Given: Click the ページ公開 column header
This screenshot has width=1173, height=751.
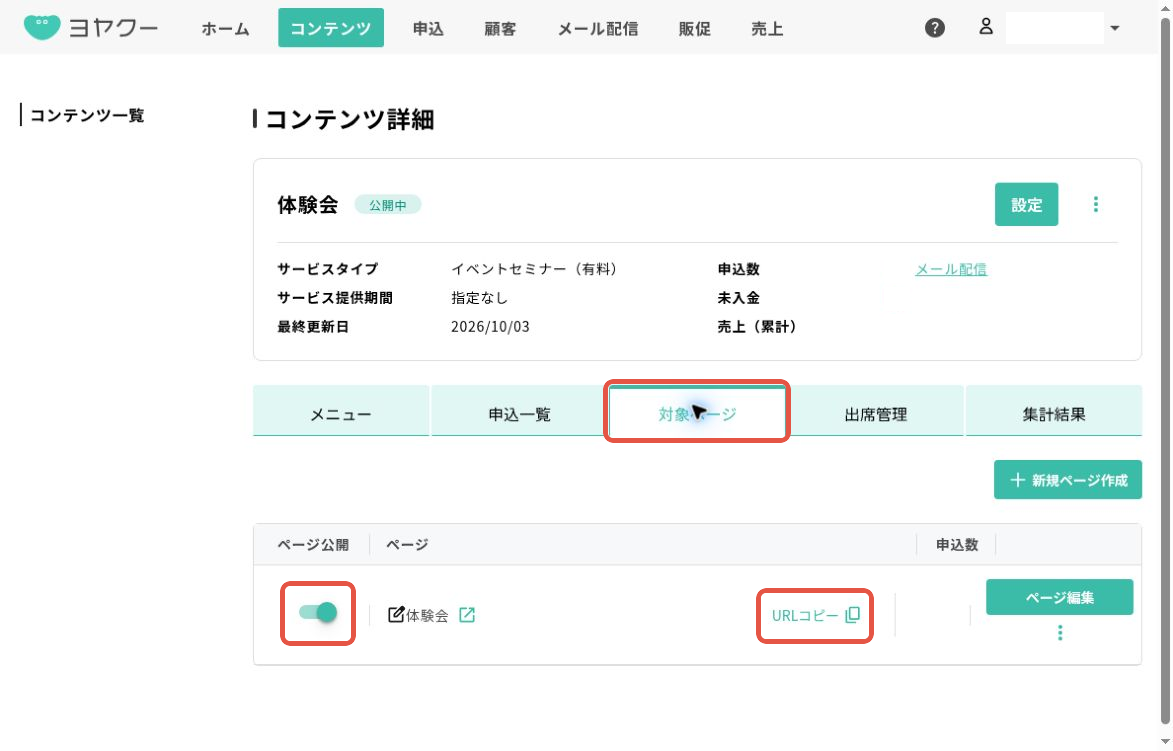Looking at the screenshot, I should 313,545.
